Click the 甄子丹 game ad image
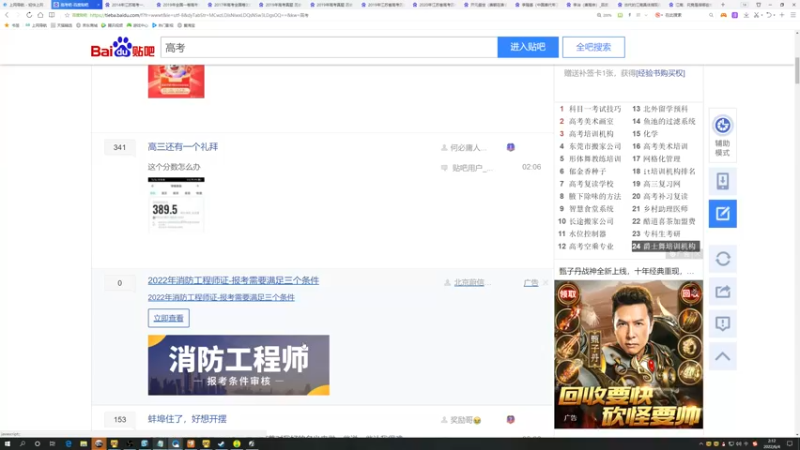The width and height of the screenshot is (800, 450). click(629, 354)
